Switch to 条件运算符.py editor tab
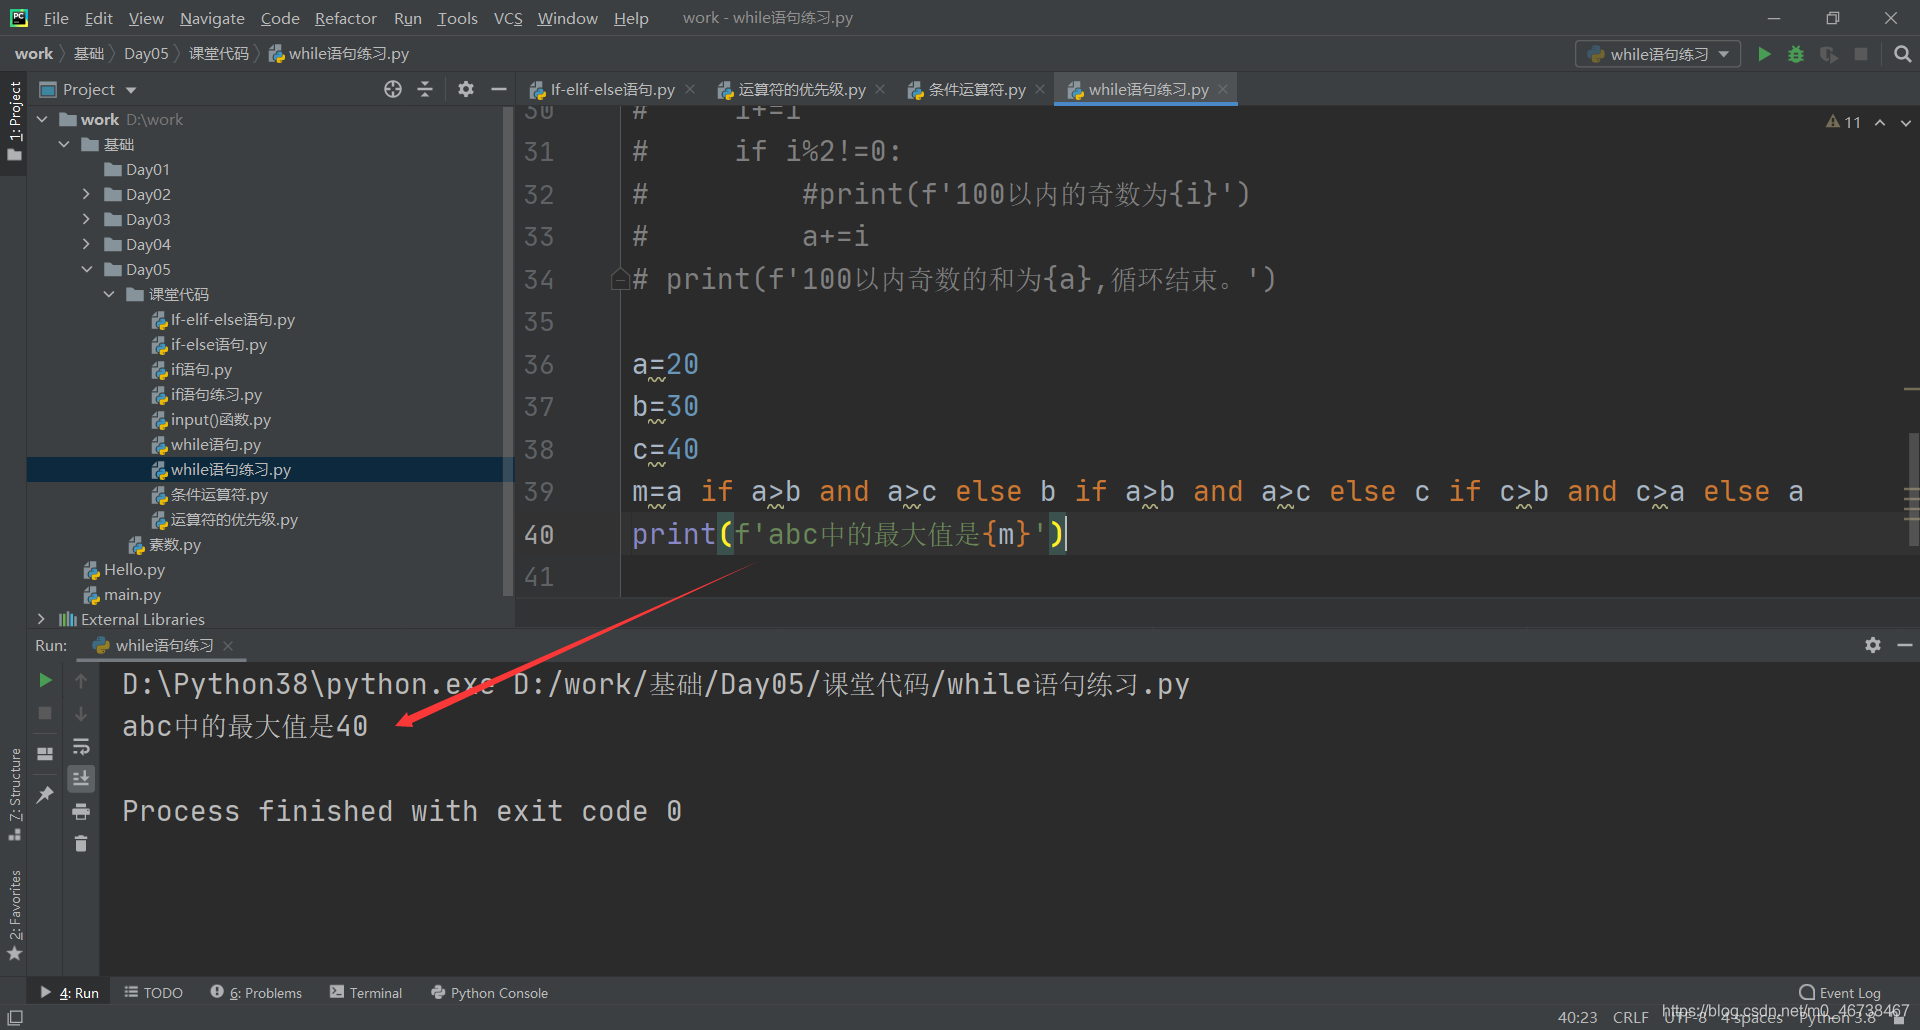Viewport: 1920px width, 1030px height. tap(976, 89)
